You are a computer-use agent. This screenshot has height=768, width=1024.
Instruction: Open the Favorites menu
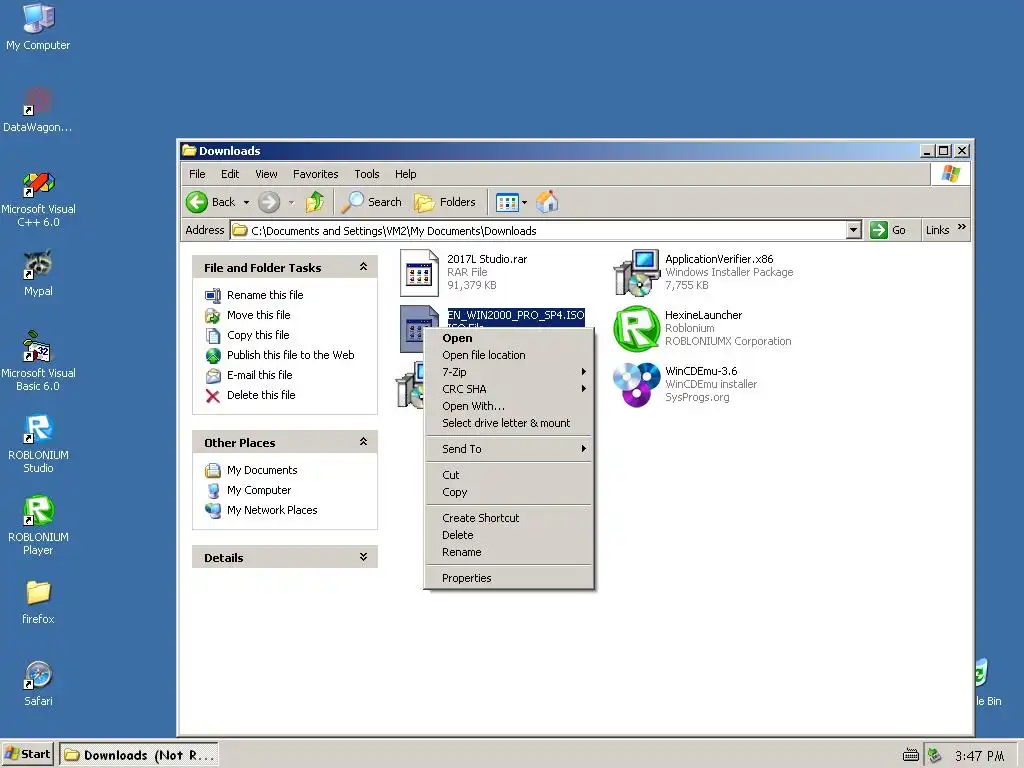[x=315, y=174]
